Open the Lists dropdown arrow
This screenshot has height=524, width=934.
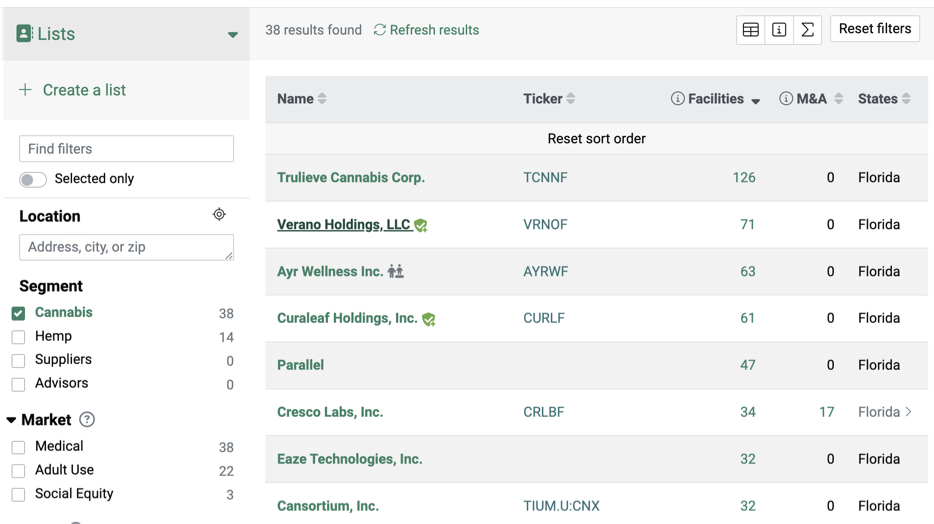click(x=232, y=35)
